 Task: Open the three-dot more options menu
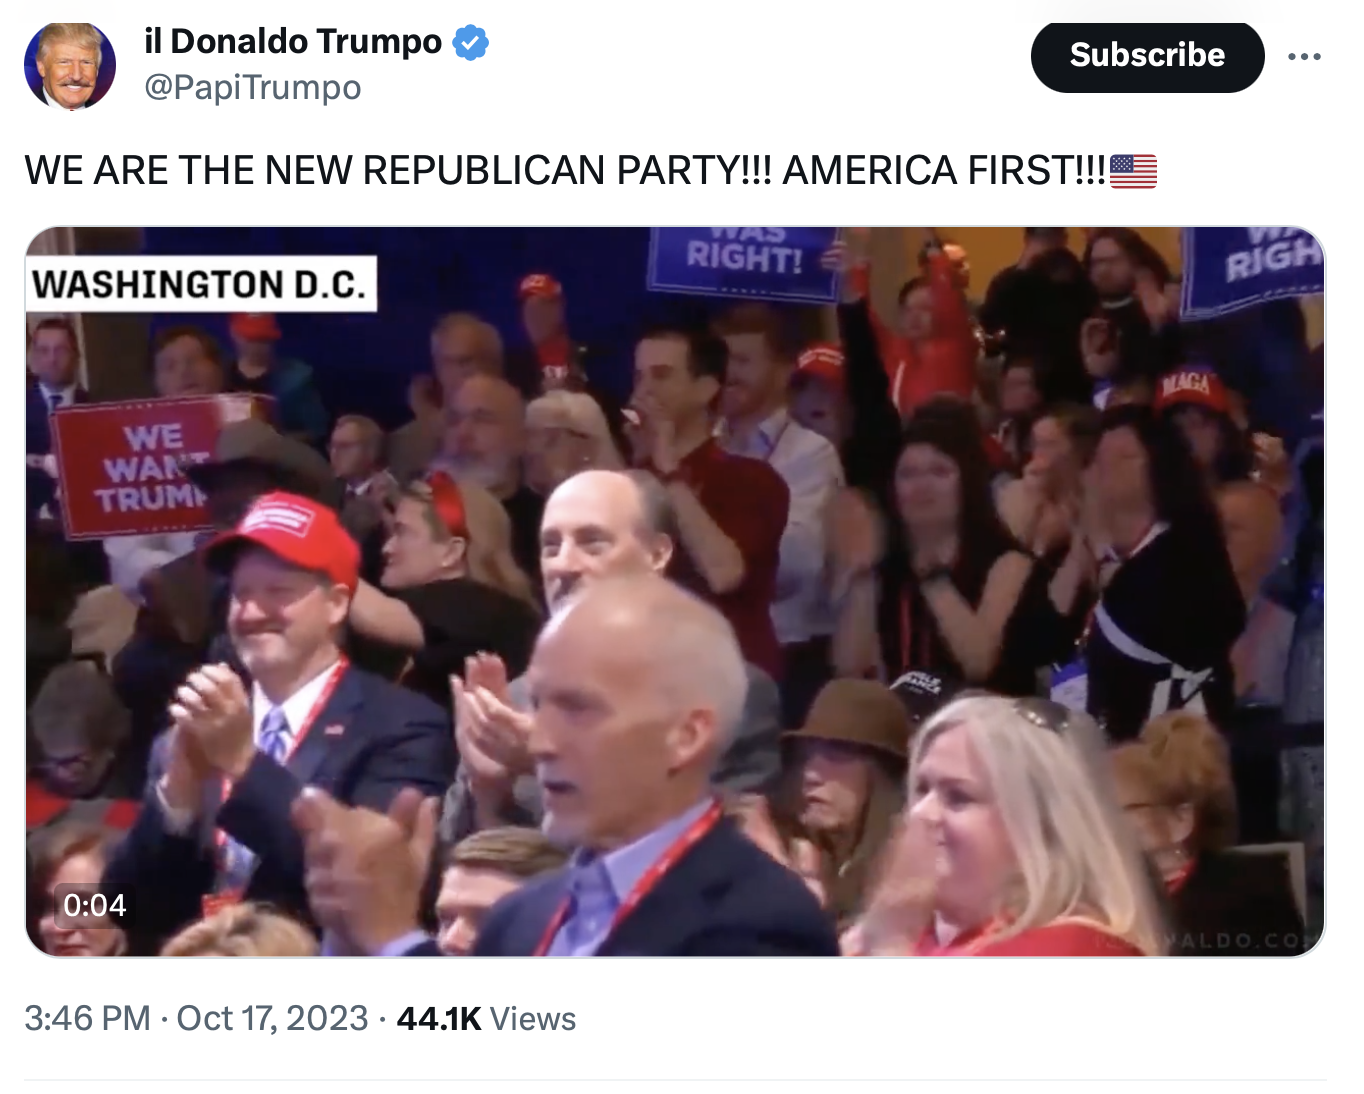pyautogui.click(x=1304, y=56)
